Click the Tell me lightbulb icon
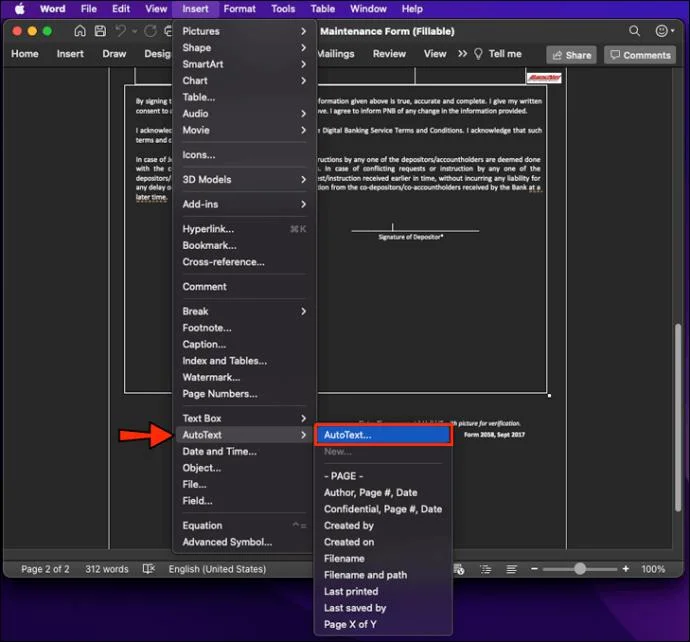This screenshot has height=642, width=690. 478,54
